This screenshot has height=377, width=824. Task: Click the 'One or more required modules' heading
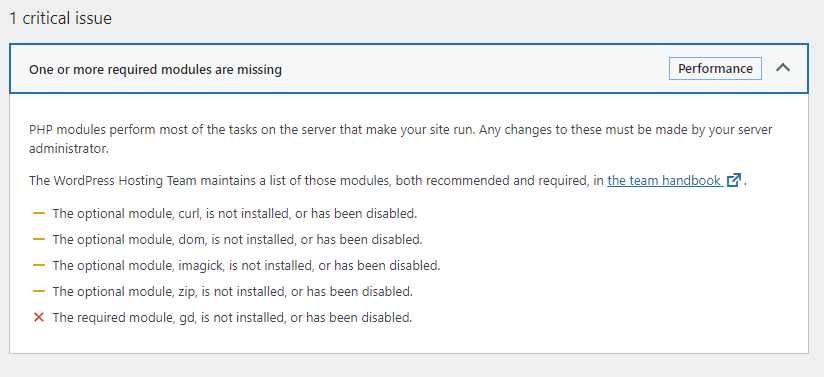pos(156,69)
